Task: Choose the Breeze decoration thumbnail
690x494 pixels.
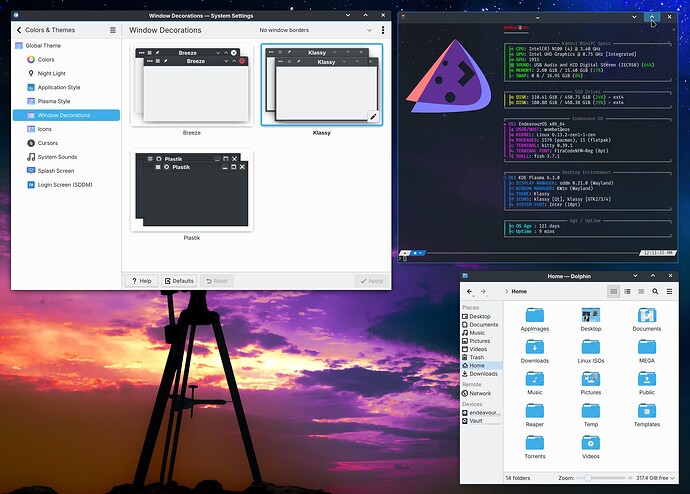Action: [x=191, y=85]
